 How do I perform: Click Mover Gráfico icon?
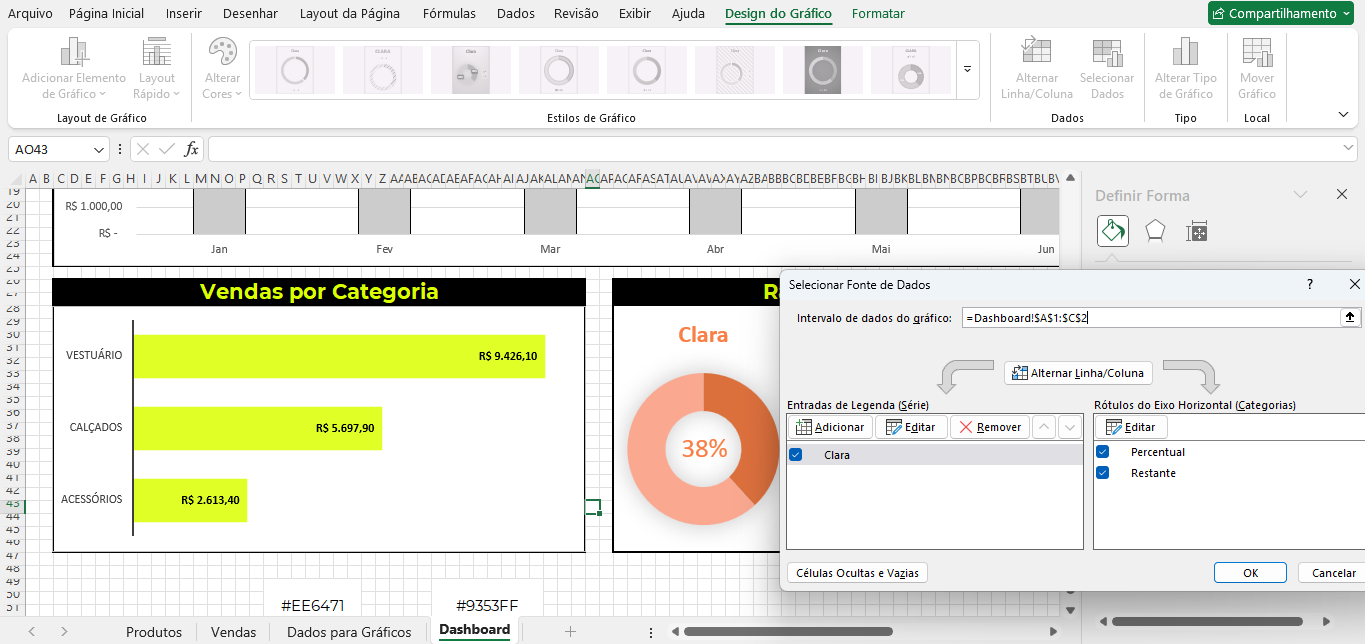coord(1257,68)
